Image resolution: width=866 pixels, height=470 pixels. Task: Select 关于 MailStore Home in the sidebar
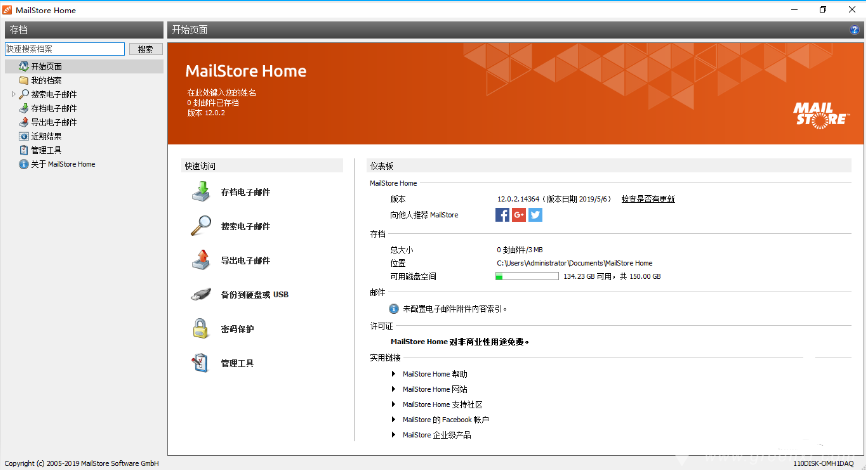coord(63,164)
